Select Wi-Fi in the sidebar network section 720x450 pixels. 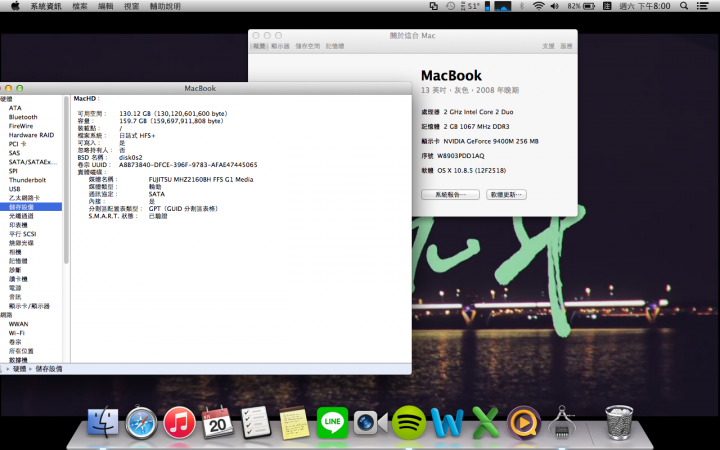[17, 333]
